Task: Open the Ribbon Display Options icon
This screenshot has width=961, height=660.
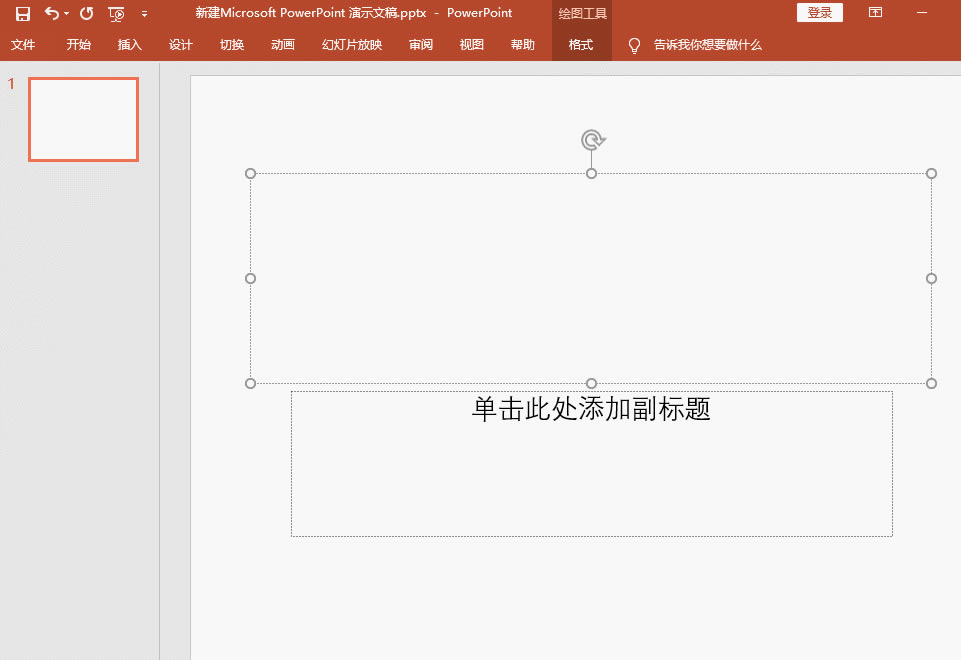Action: [875, 13]
